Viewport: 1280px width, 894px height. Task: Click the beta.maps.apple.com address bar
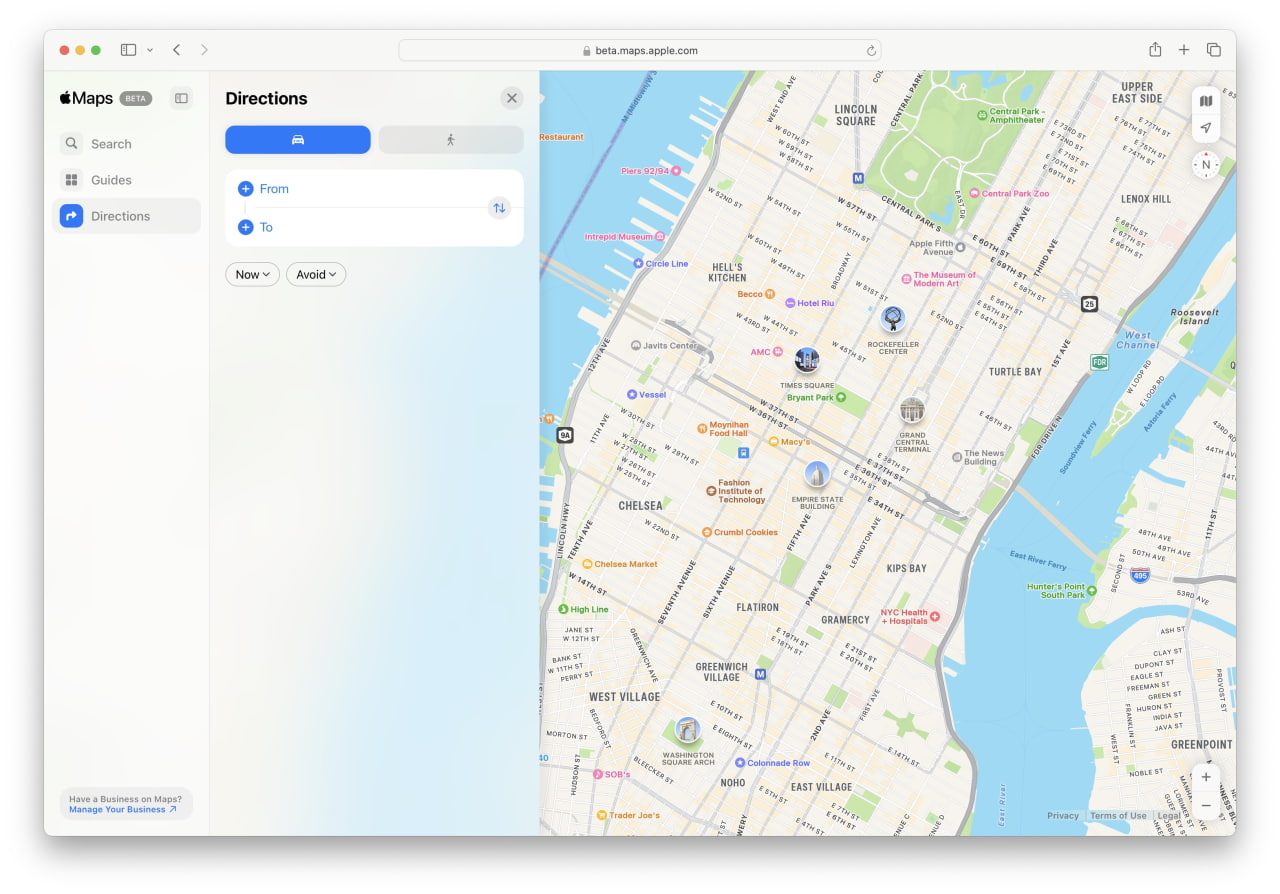pos(640,49)
